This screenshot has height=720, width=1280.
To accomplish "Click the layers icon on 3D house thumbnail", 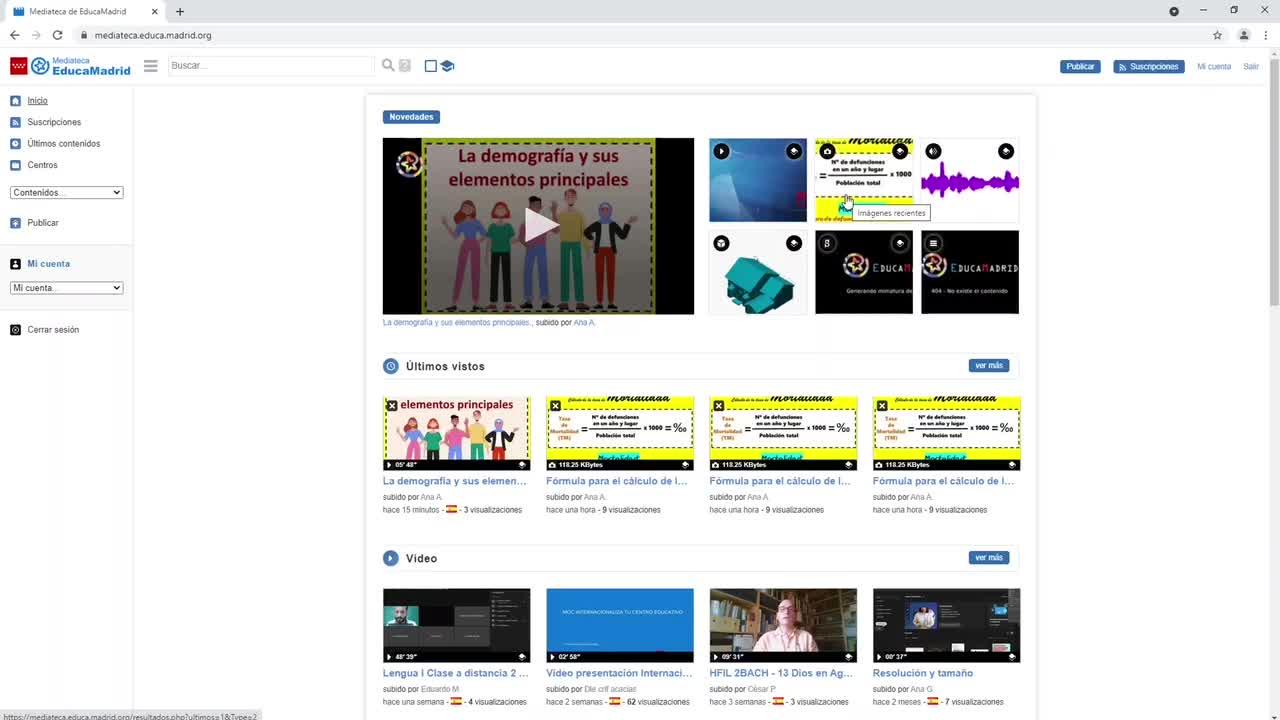I will pos(794,243).
